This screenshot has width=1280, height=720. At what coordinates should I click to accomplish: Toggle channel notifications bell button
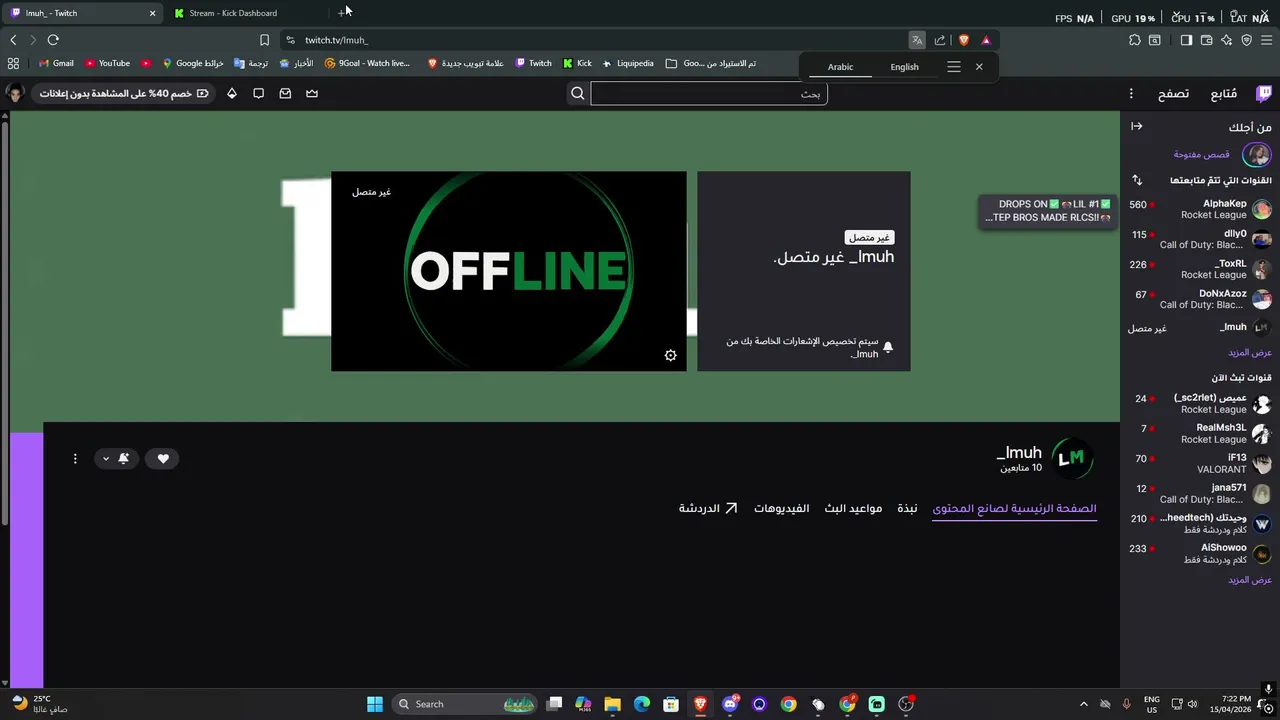pos(124,459)
